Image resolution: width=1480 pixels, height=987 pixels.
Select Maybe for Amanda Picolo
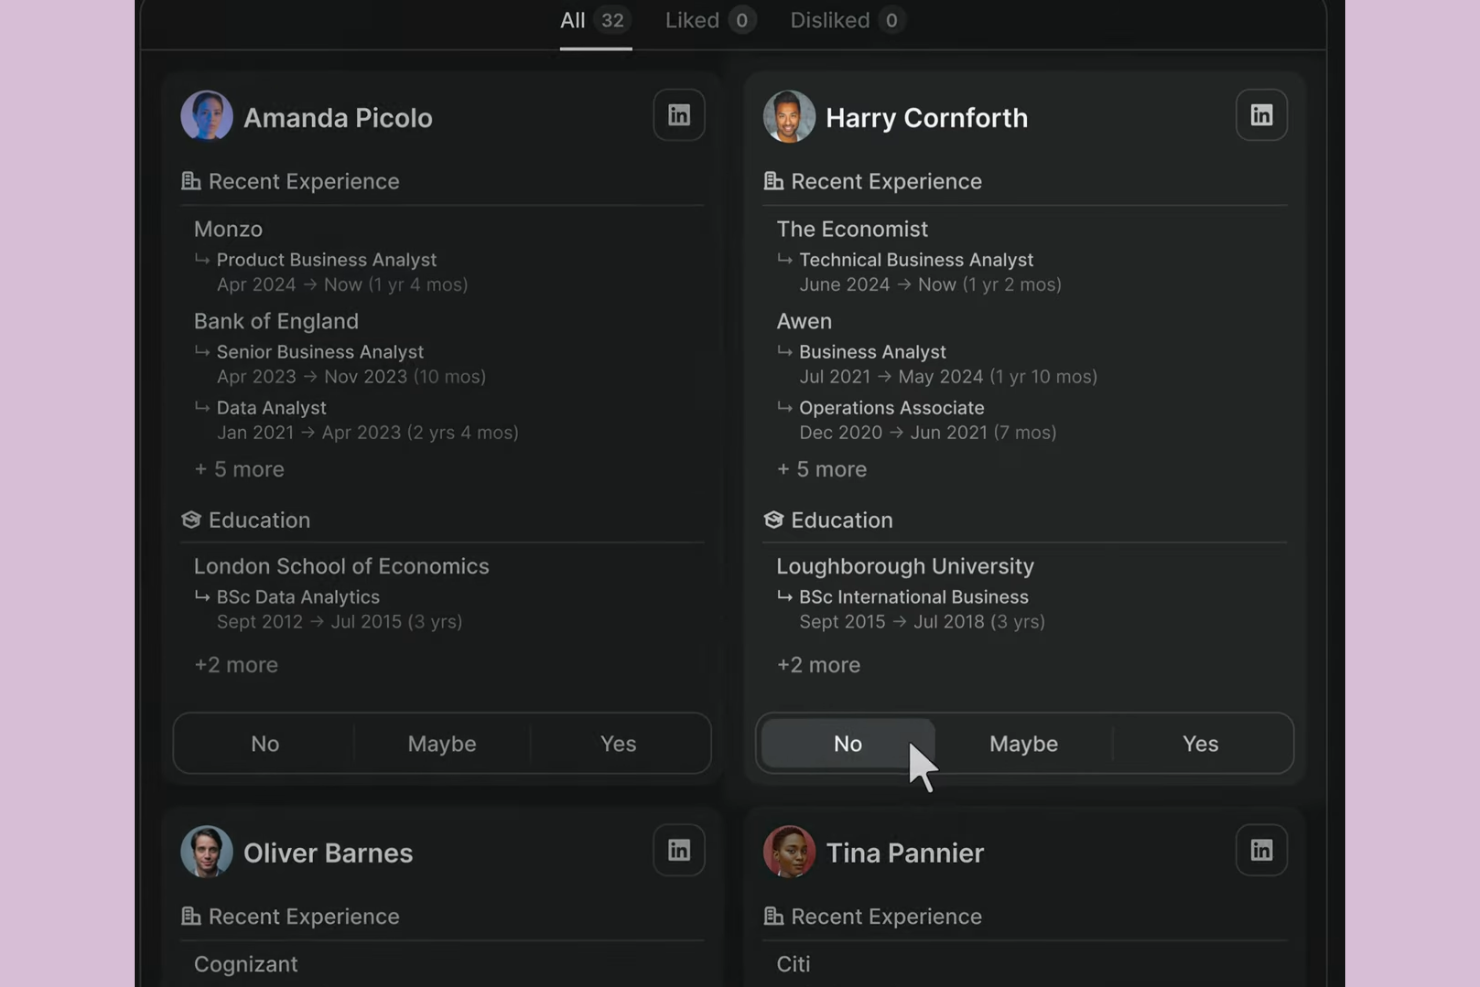tap(442, 744)
